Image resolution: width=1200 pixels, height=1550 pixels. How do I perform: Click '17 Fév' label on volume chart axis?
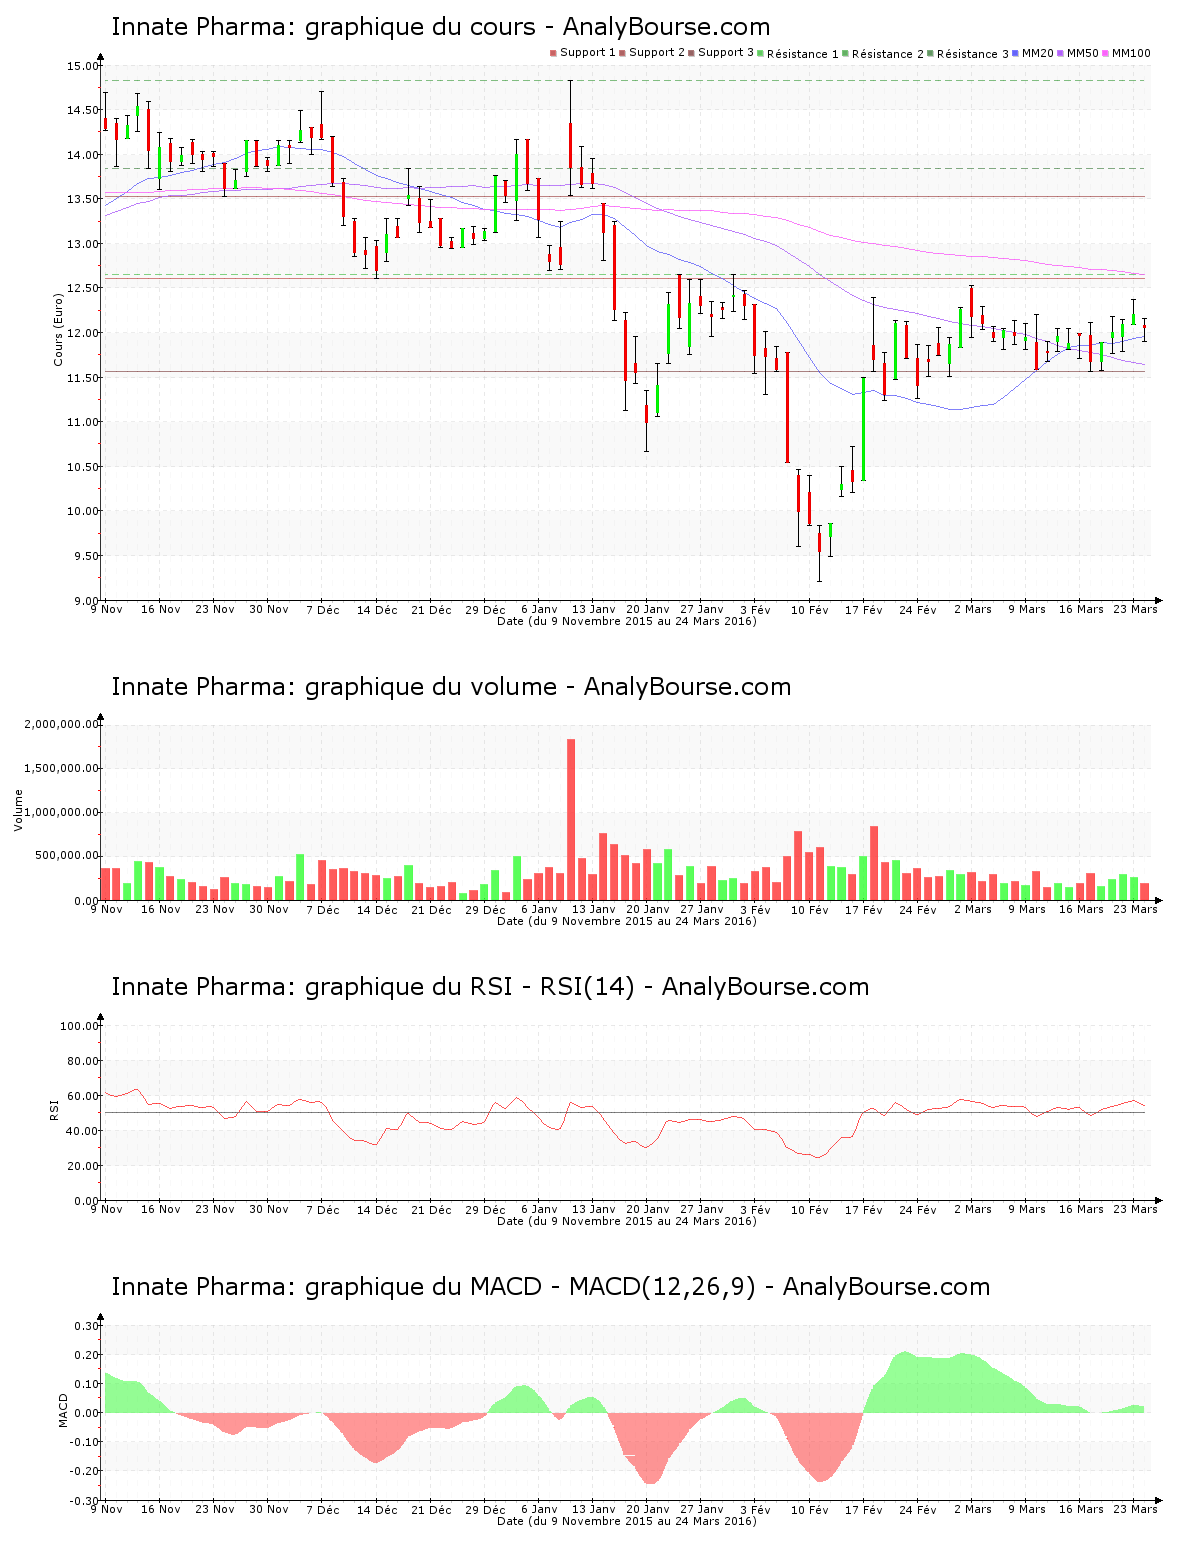(x=864, y=909)
